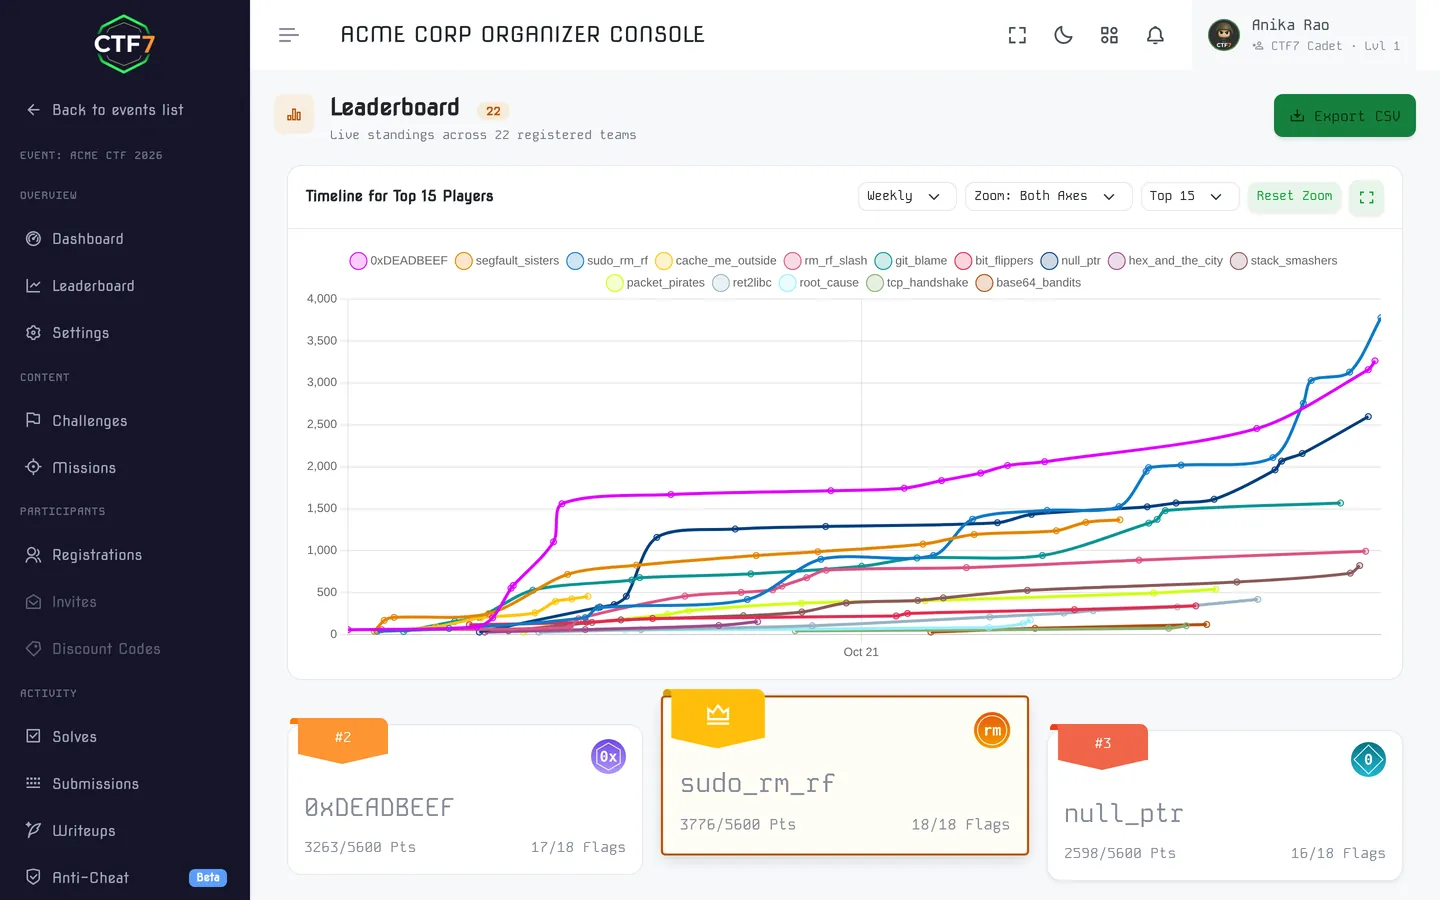Click the Export CSV button
This screenshot has height=900, width=1440.
coord(1345,116)
